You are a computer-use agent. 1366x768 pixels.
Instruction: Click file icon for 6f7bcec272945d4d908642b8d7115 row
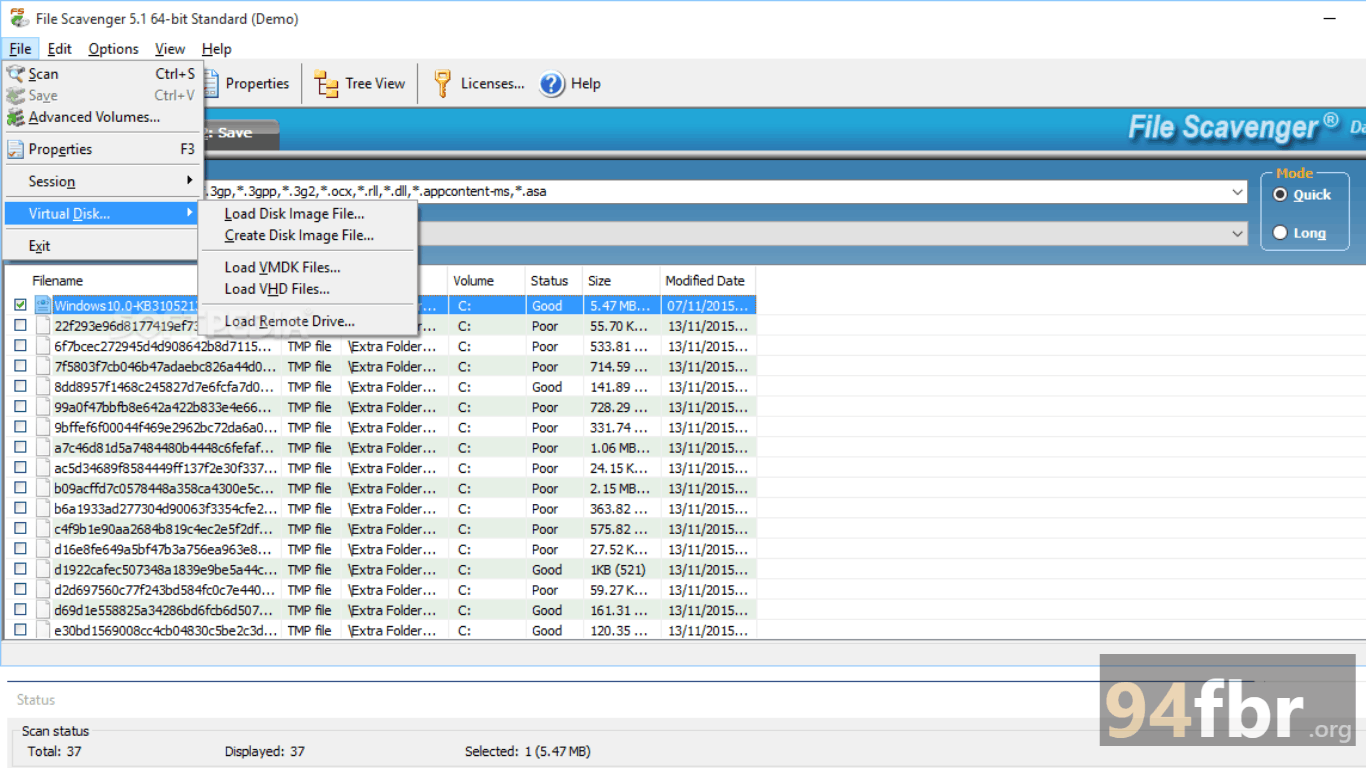(43, 346)
